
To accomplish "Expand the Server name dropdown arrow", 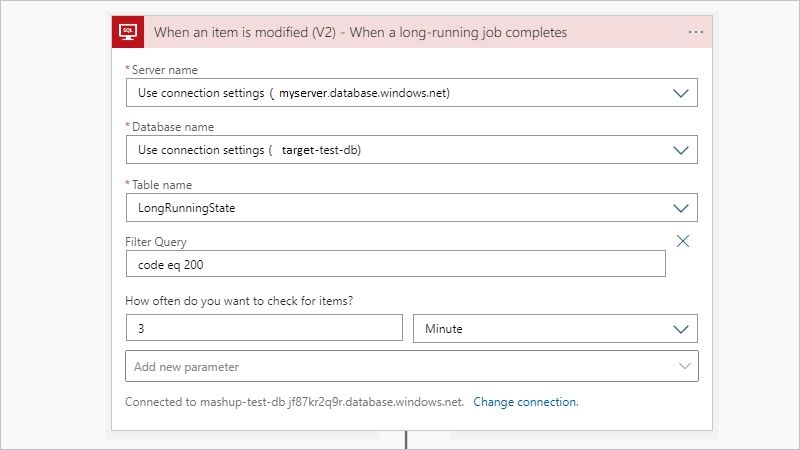I will click(x=682, y=93).
